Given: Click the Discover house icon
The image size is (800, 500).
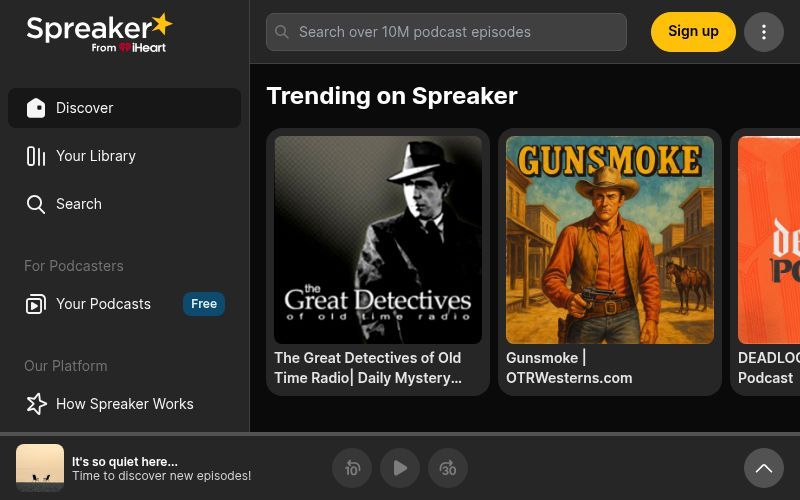Looking at the screenshot, I should tap(36, 108).
